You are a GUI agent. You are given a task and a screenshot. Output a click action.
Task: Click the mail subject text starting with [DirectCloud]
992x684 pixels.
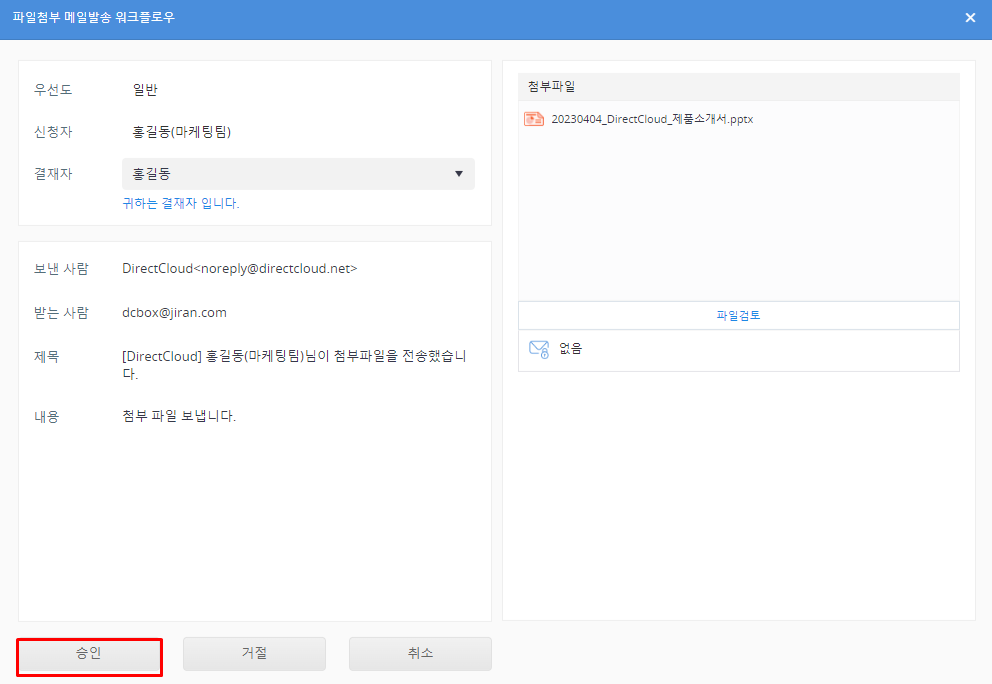tap(294, 365)
